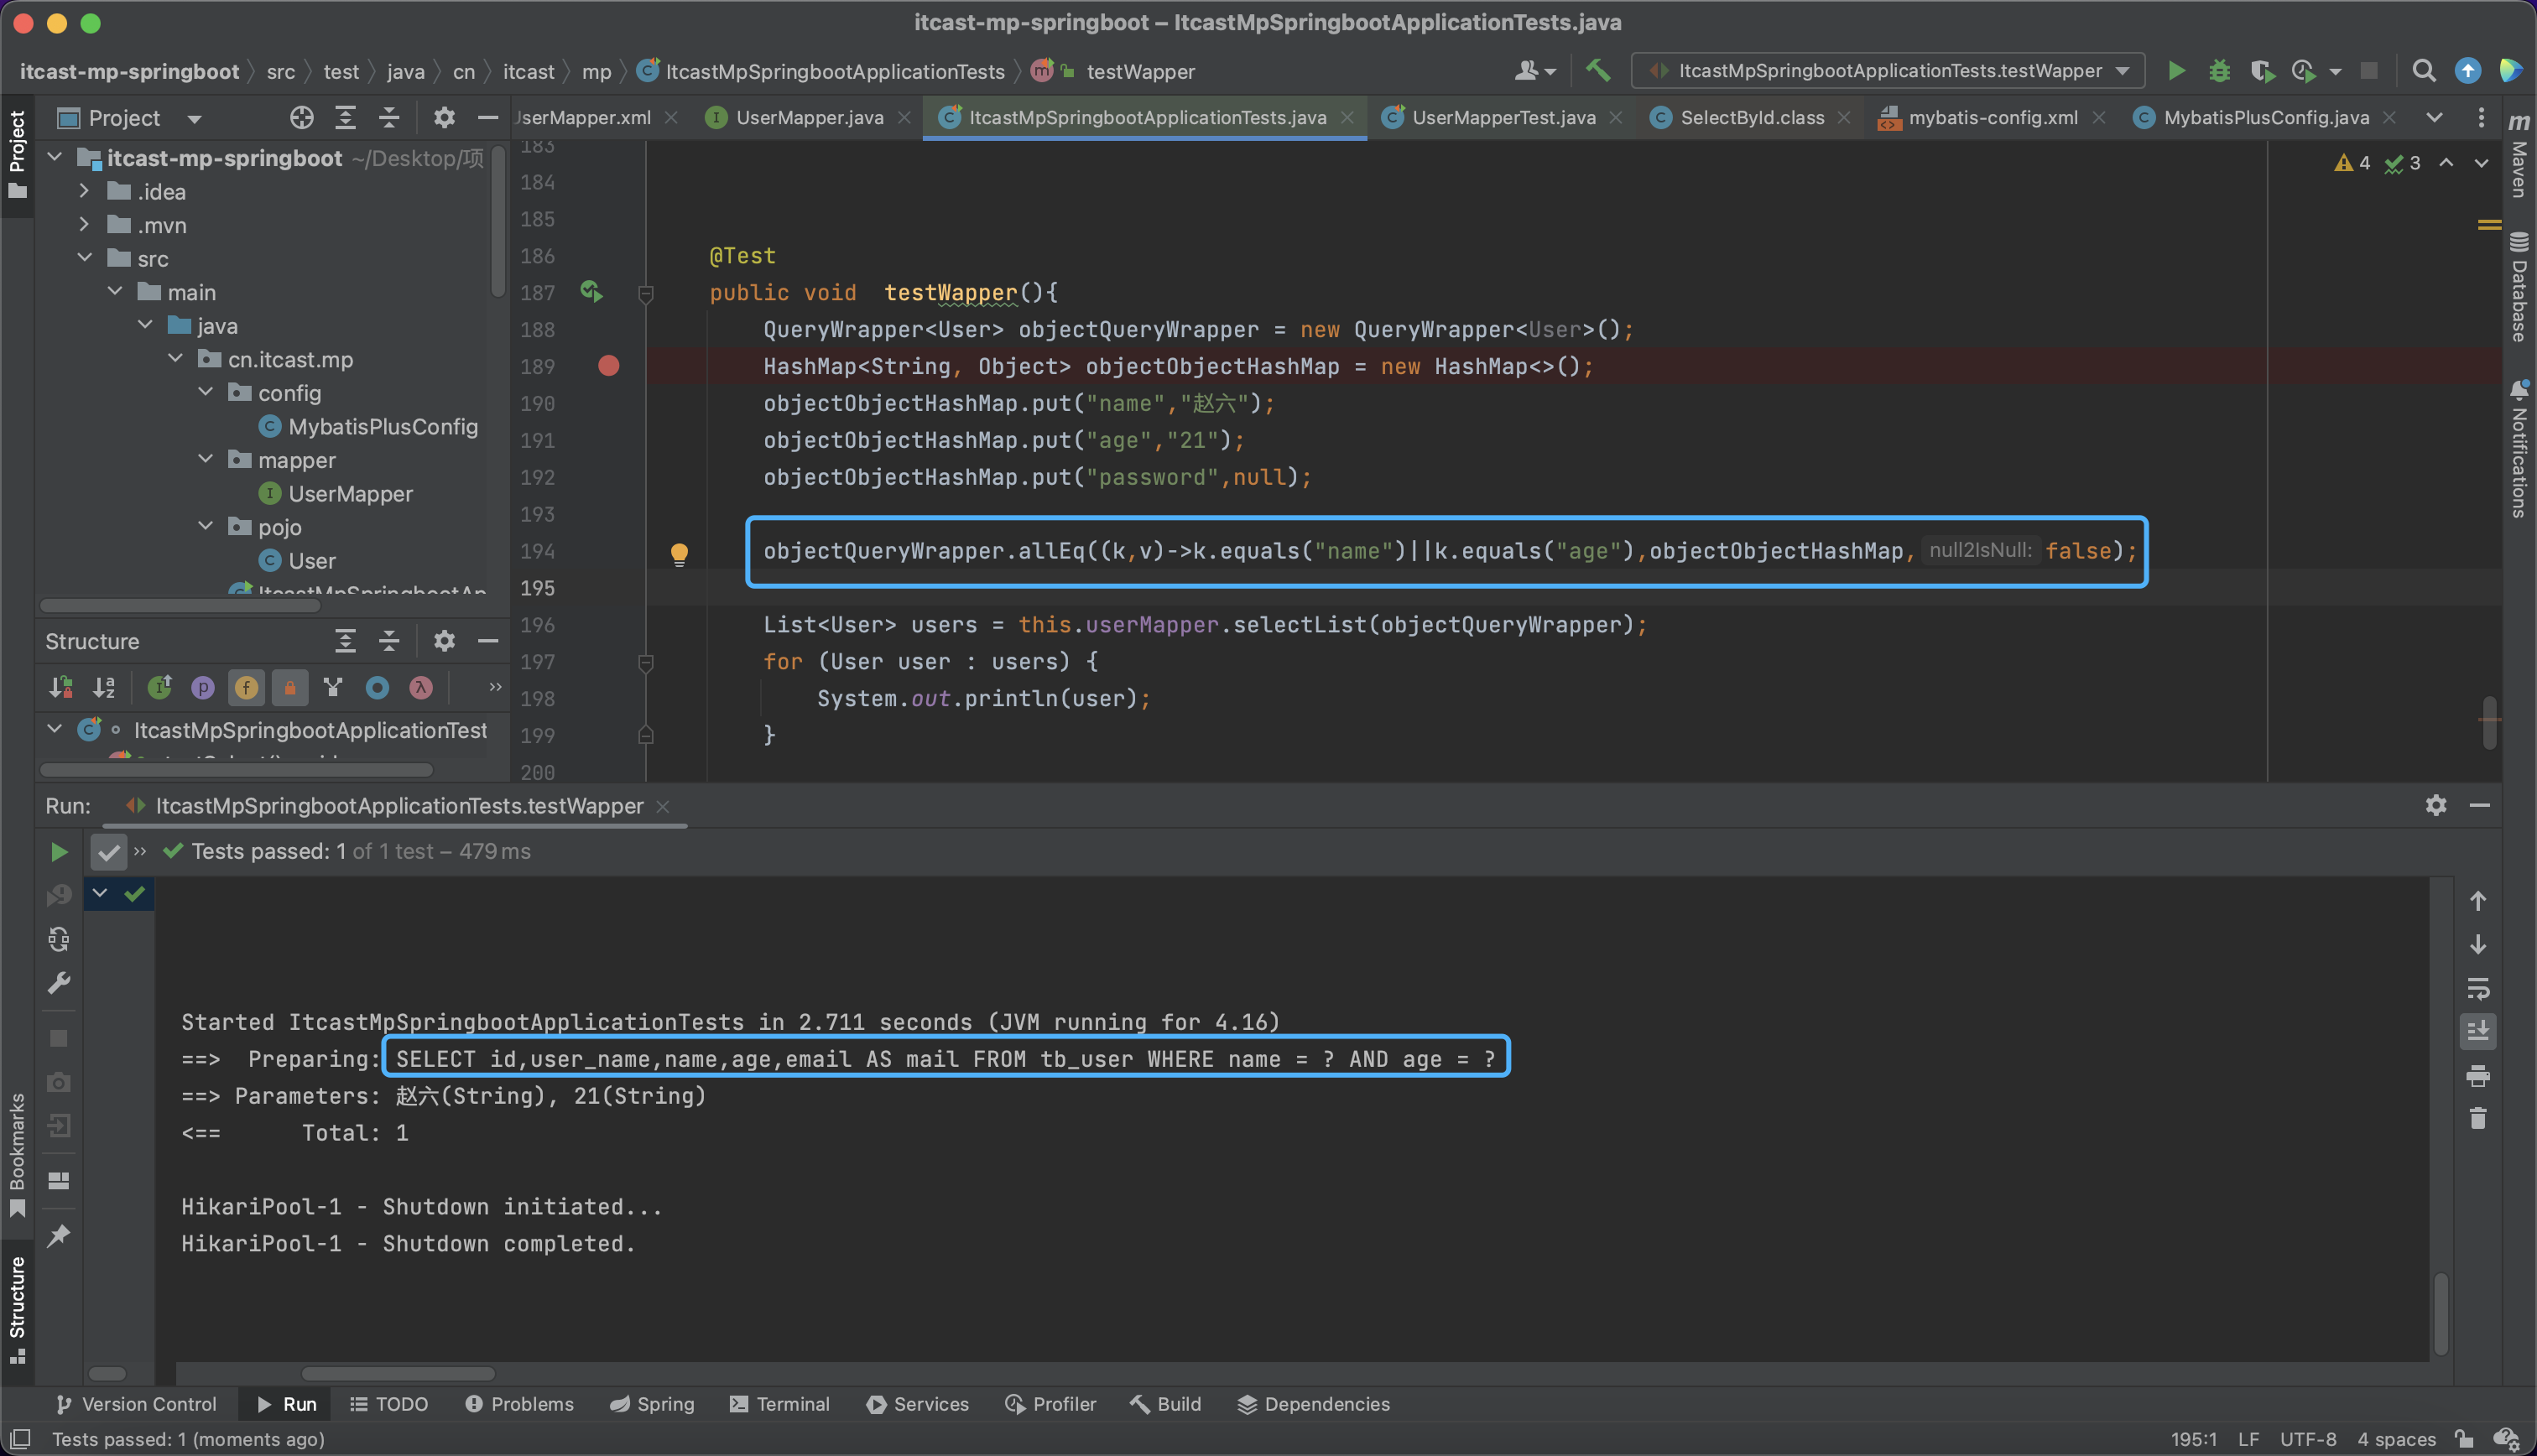This screenshot has height=1456, width=2537.
Task: Open Search Everywhere magnifier icon
Action: (2423, 71)
